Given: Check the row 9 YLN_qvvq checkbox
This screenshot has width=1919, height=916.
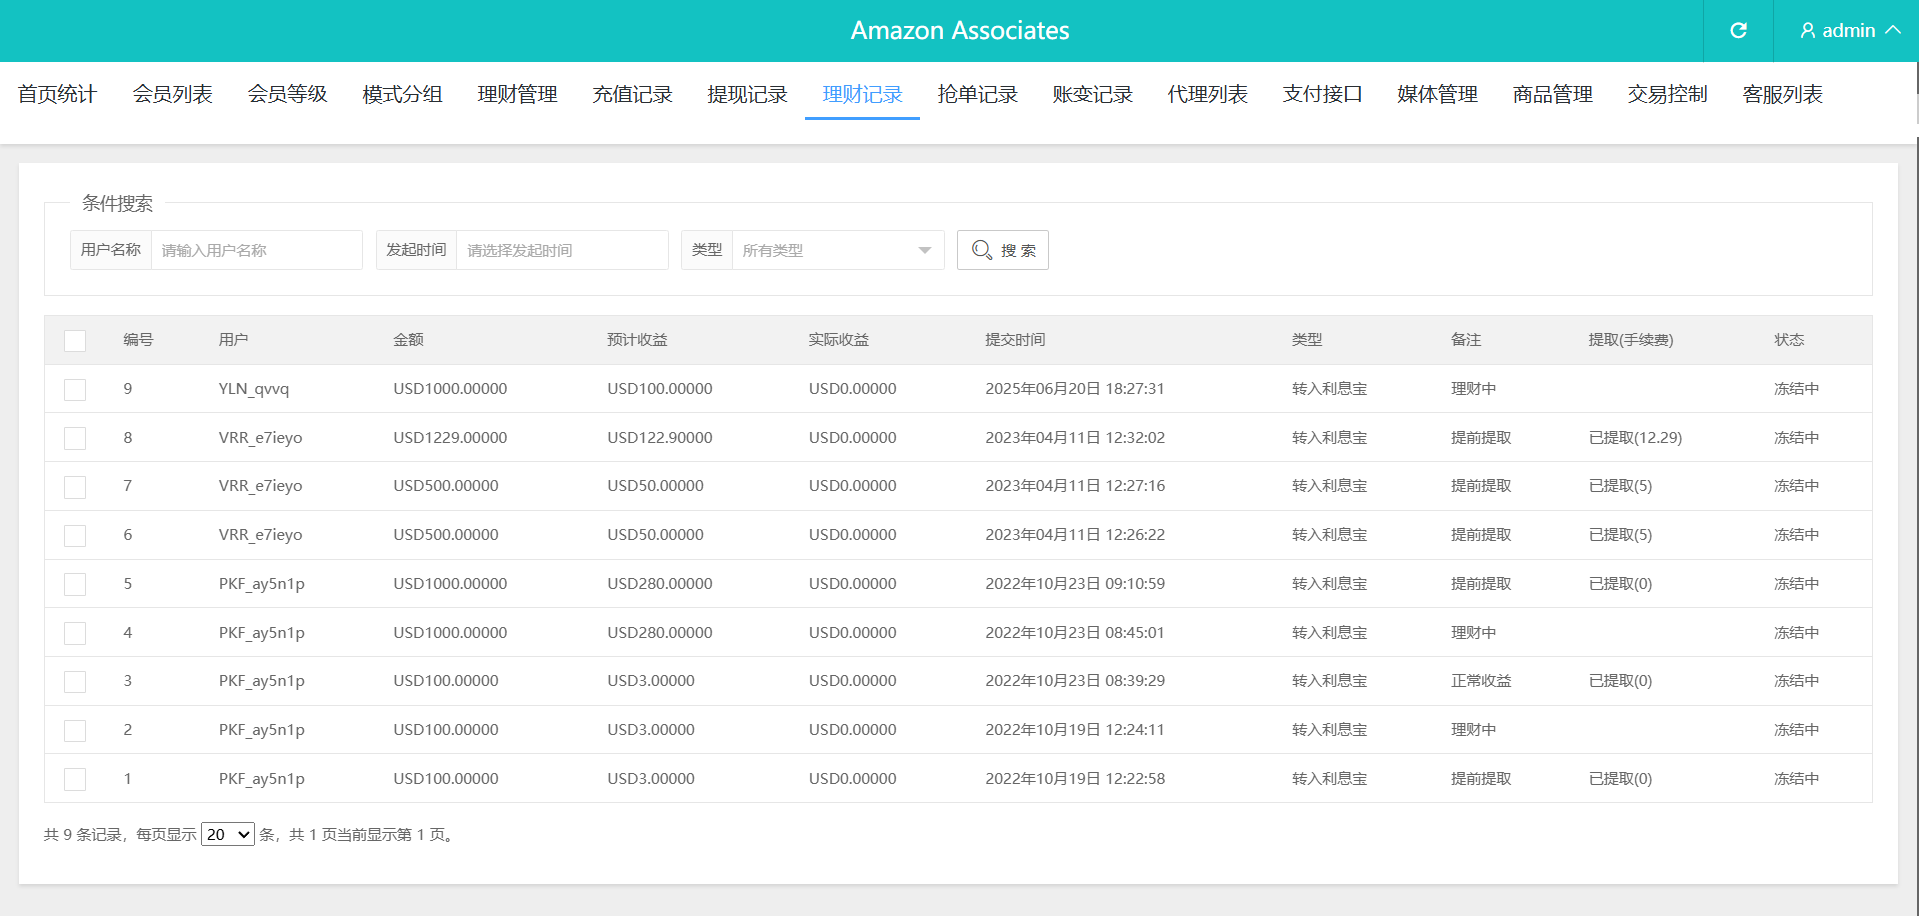Looking at the screenshot, I should (x=75, y=389).
